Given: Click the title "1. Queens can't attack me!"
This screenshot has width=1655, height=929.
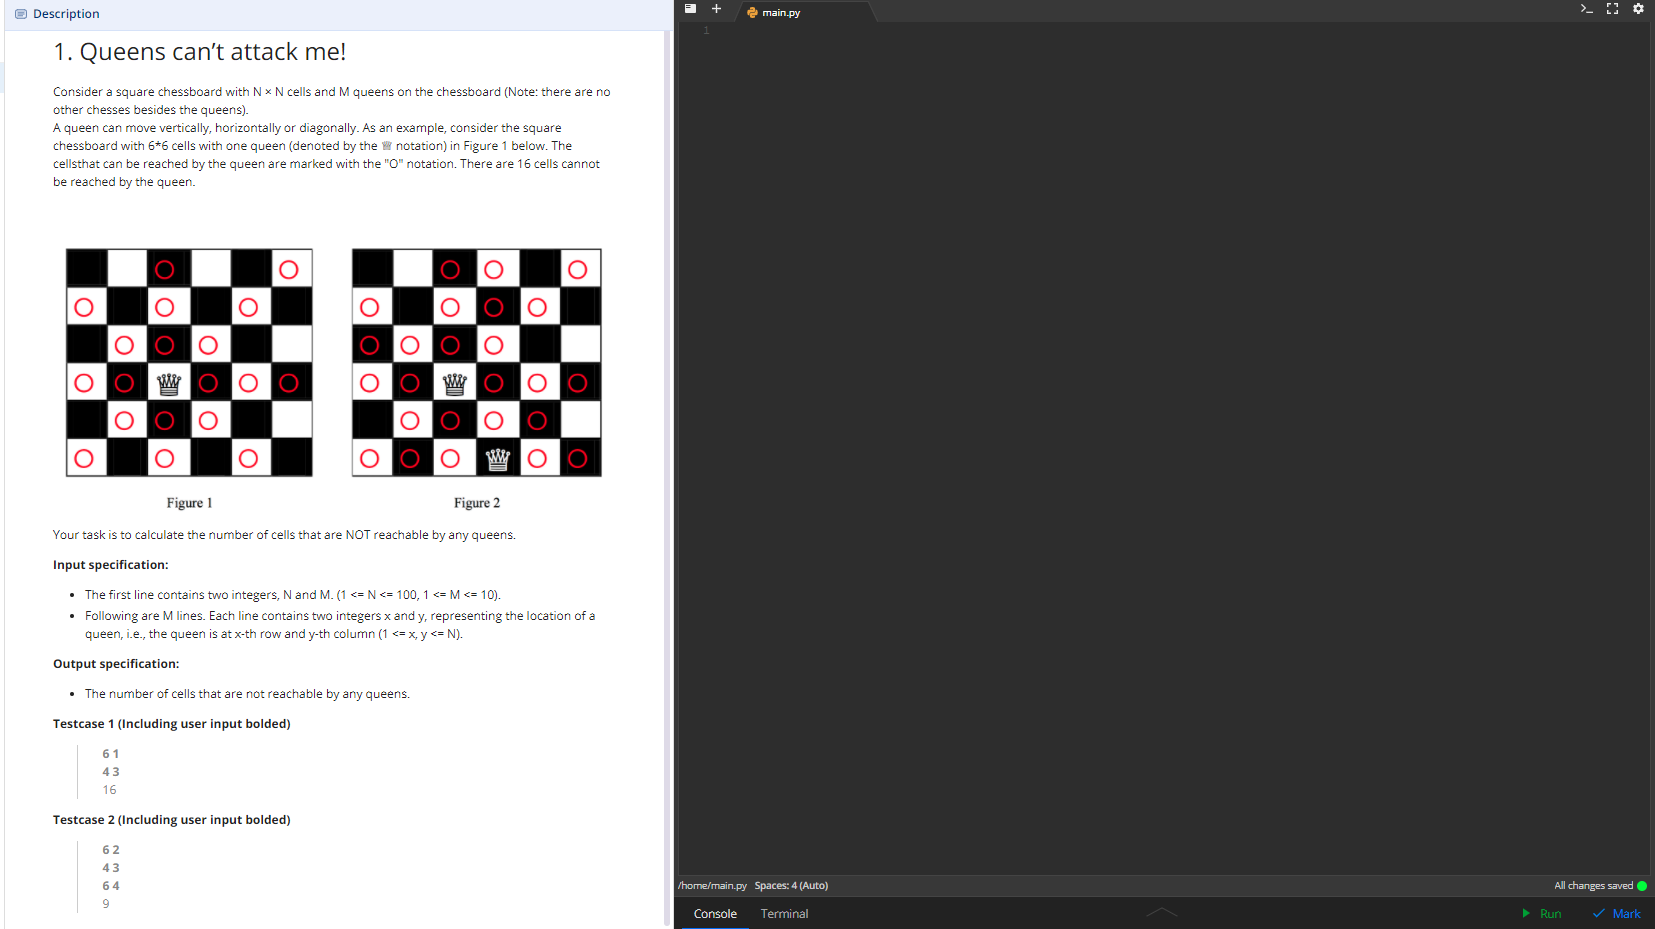Looking at the screenshot, I should coord(200,52).
